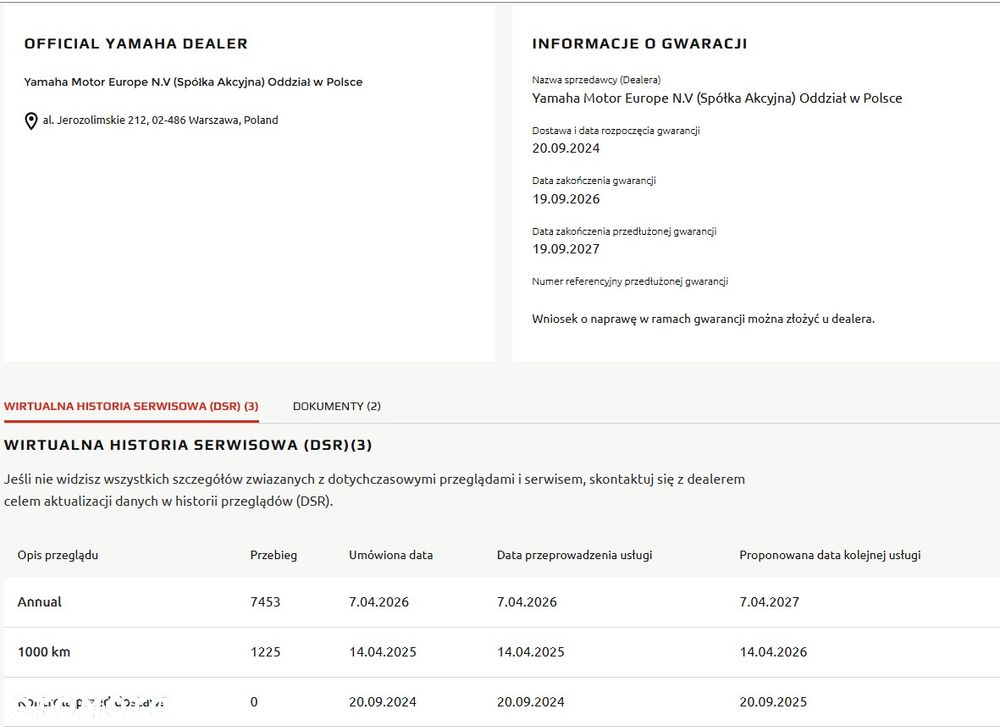Image resolution: width=1000 pixels, height=727 pixels.
Task: Click next service date 20.09.2025
Action: click(773, 702)
